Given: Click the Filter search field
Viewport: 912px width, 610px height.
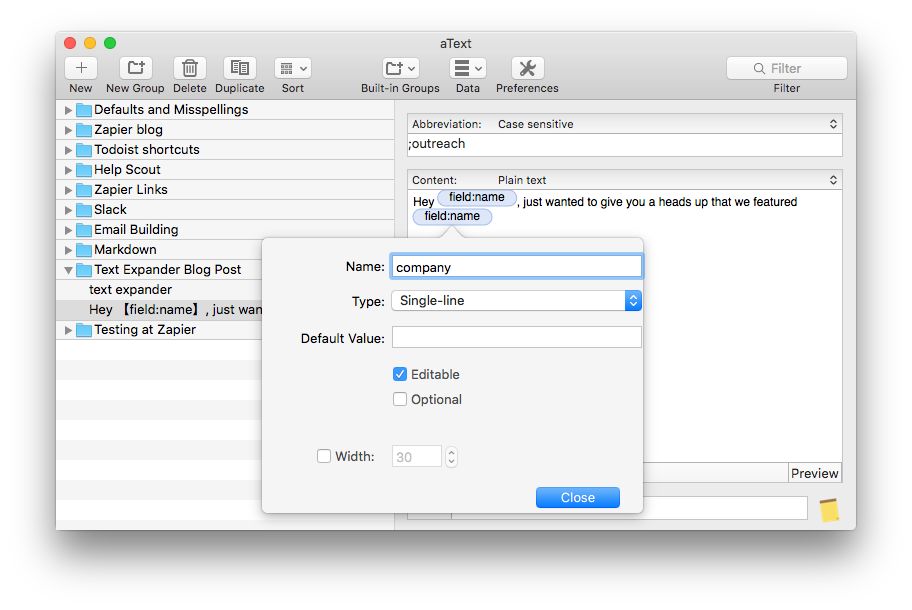Looking at the screenshot, I should [786, 68].
